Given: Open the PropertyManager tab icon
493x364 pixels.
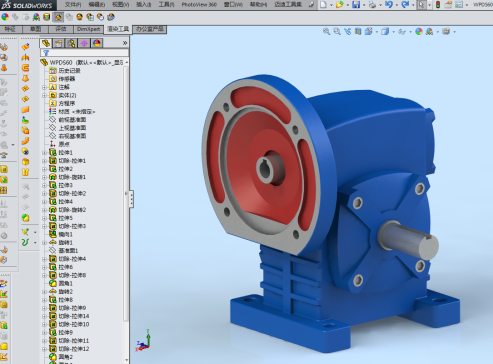Looking at the screenshot, I should pos(58,43).
